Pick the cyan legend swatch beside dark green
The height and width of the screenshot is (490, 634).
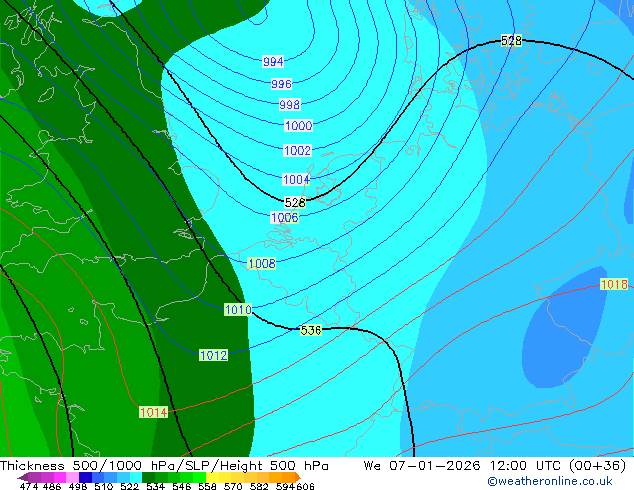[x=136, y=477]
